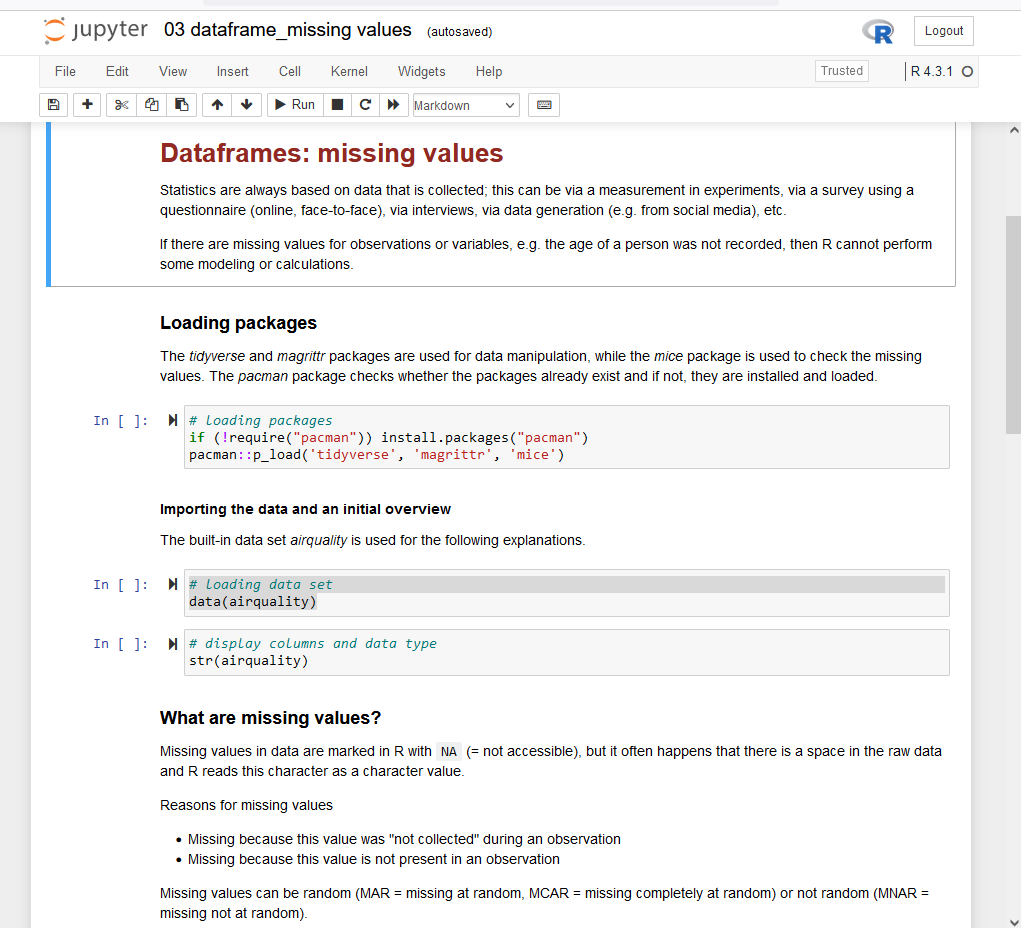Paste cells below using clipboard icon

point(181,105)
